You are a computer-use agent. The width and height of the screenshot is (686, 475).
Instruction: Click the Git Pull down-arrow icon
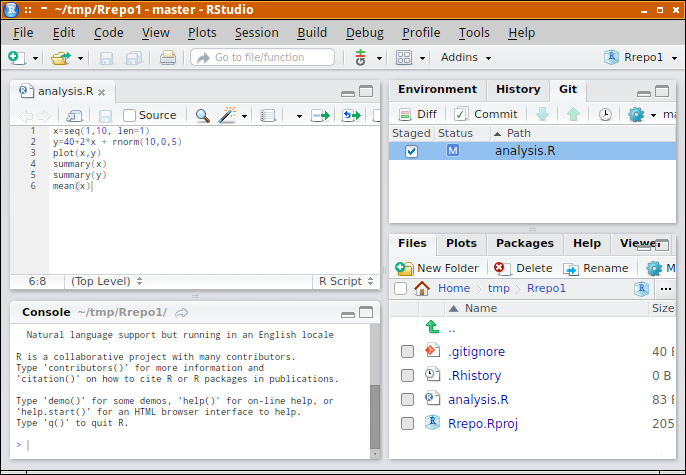click(x=542, y=115)
